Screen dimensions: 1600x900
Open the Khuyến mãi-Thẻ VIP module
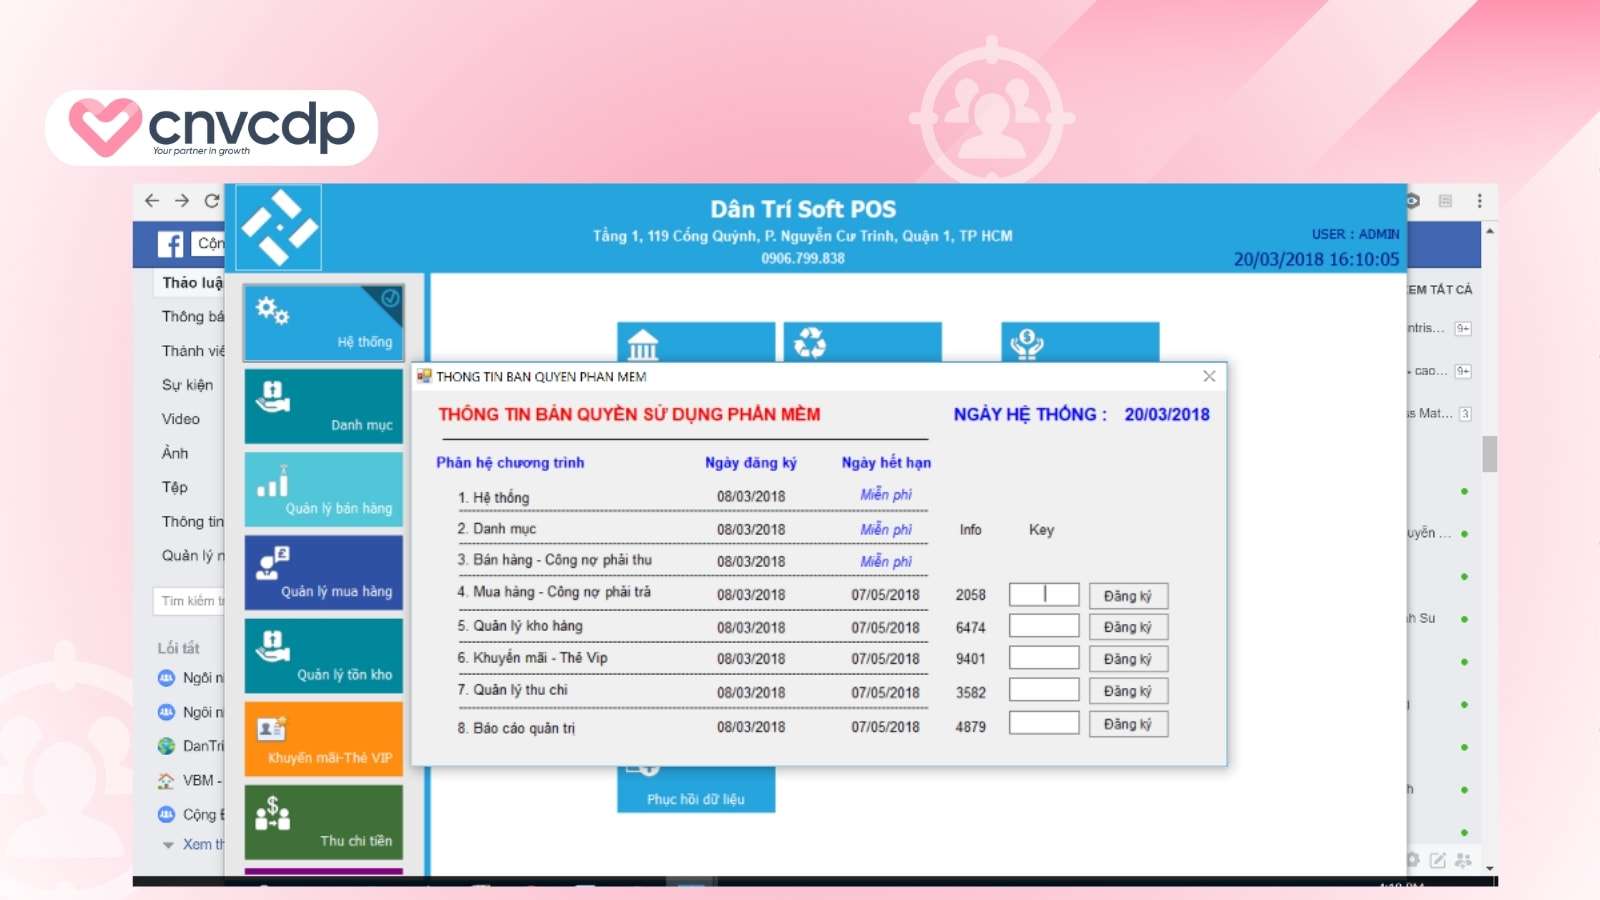[x=322, y=737]
